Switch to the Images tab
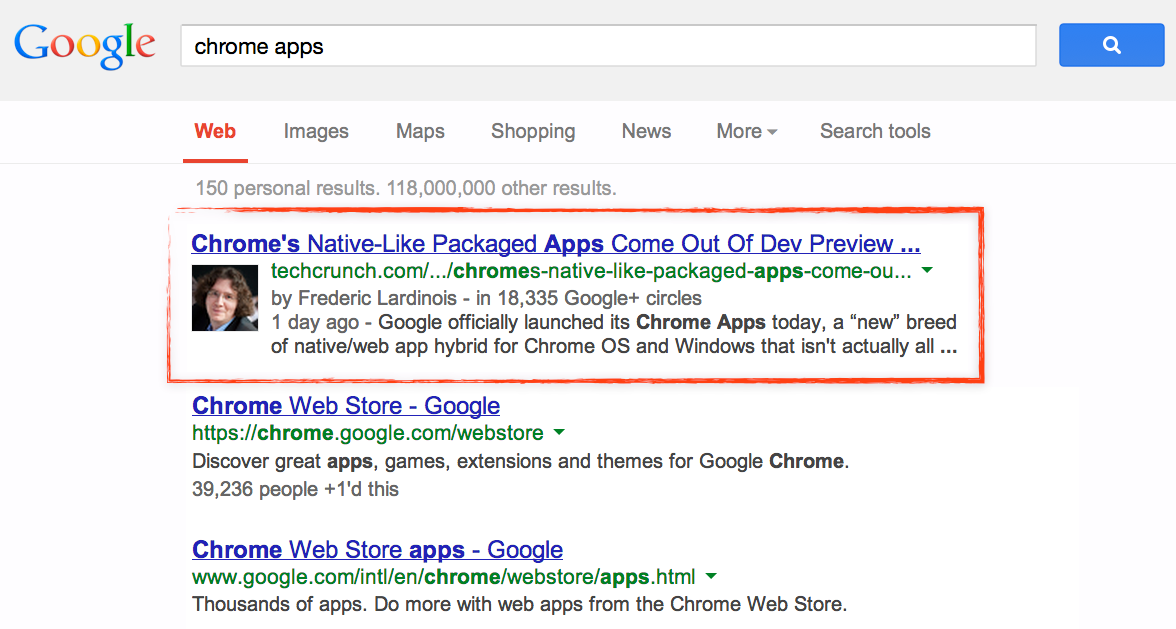 pyautogui.click(x=316, y=131)
